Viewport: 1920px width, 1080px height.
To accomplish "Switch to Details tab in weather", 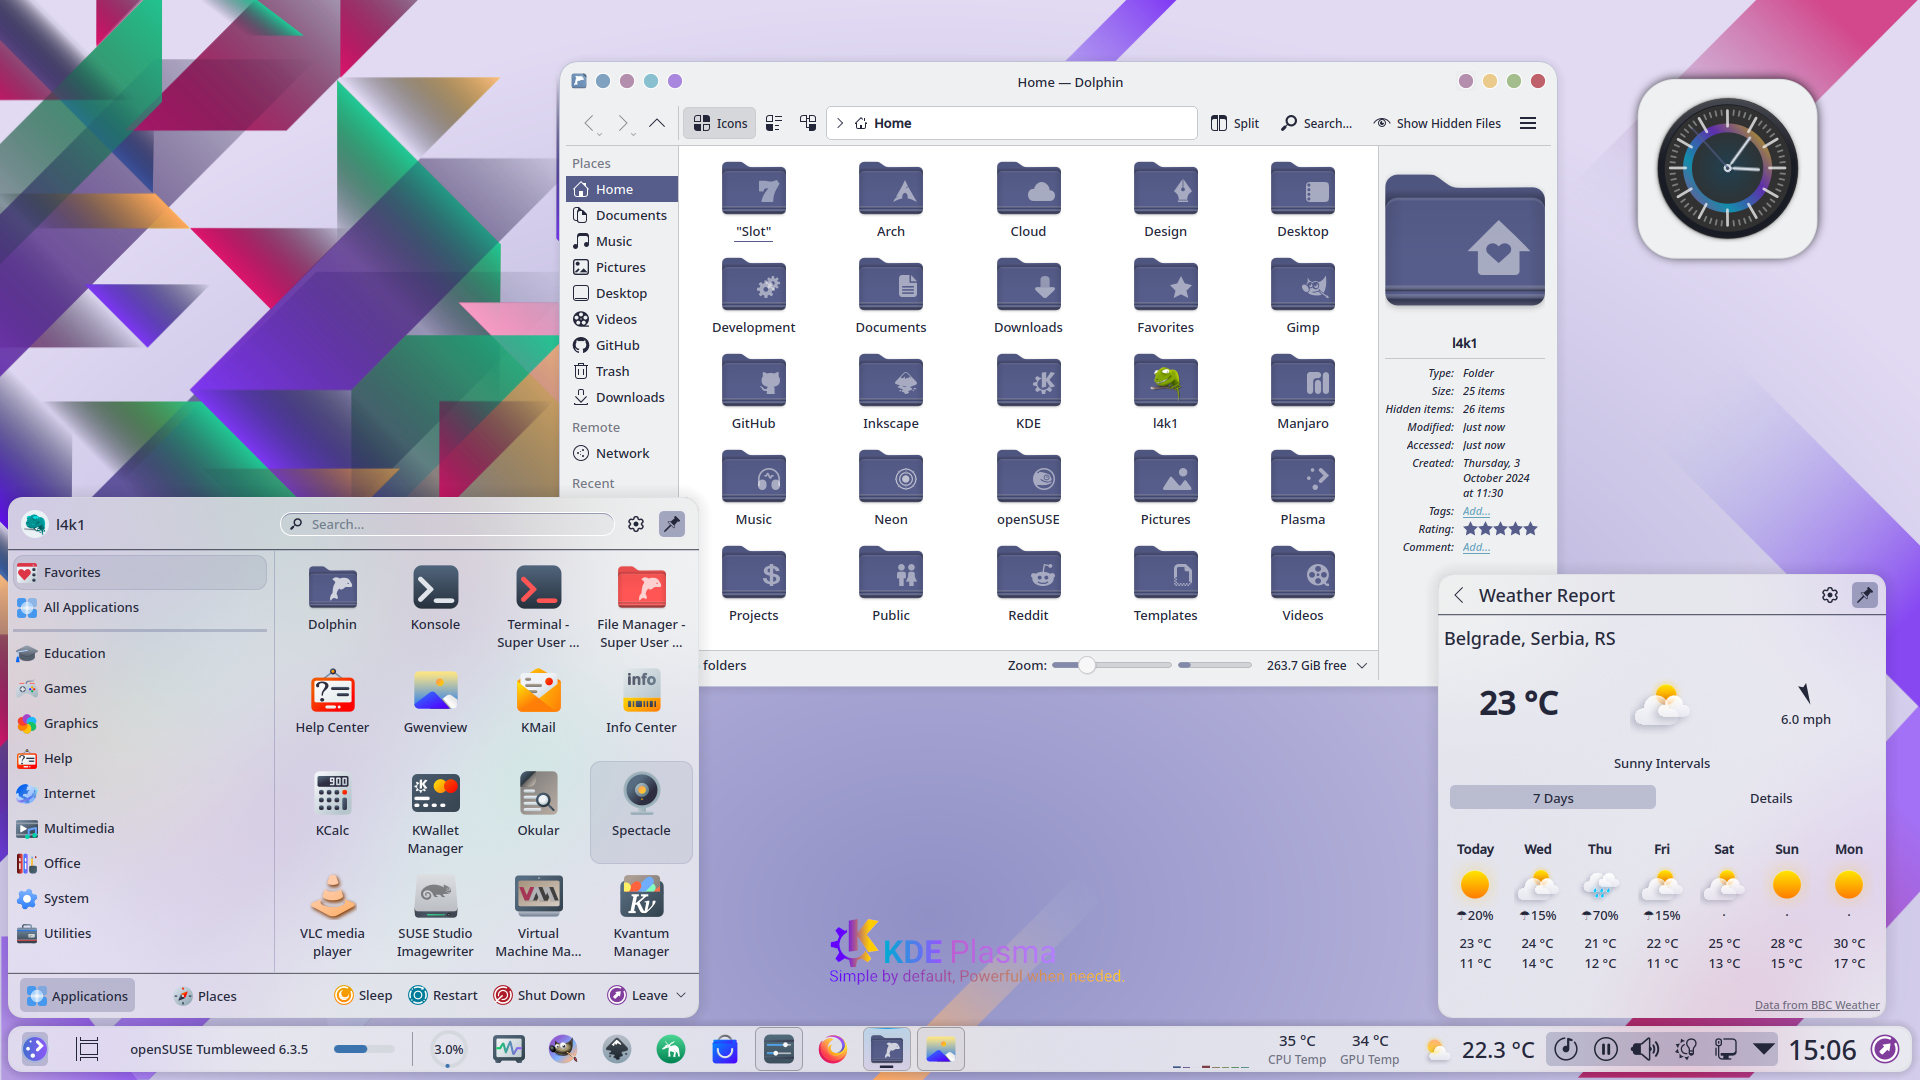I will tap(1770, 798).
